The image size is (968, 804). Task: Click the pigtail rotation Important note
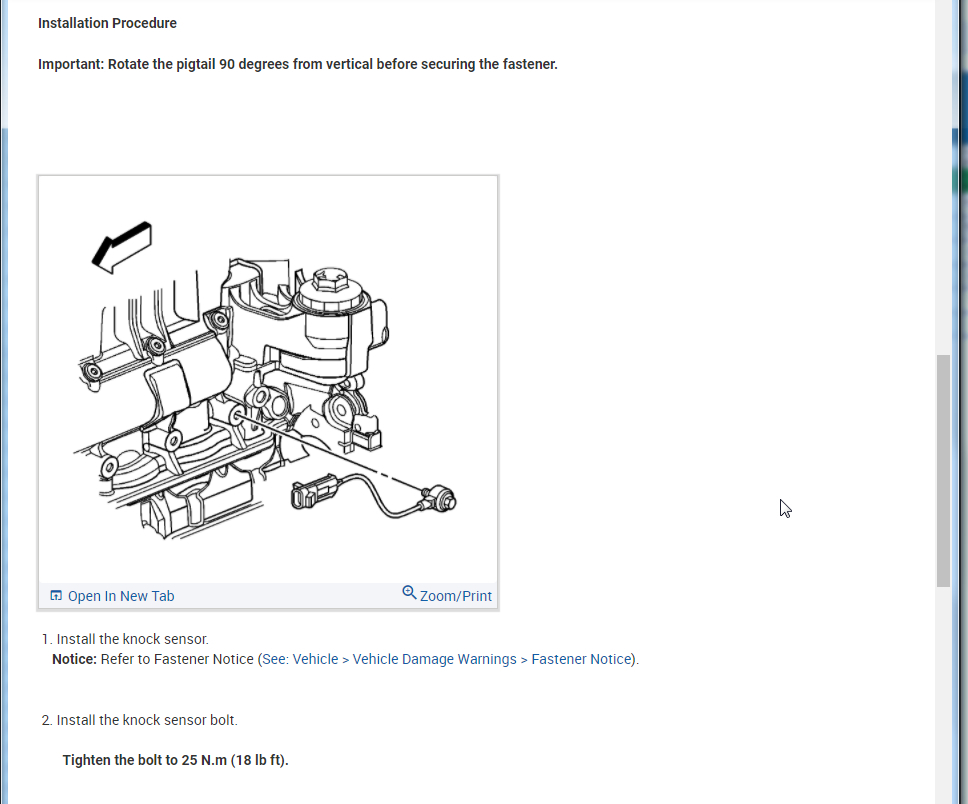point(298,64)
